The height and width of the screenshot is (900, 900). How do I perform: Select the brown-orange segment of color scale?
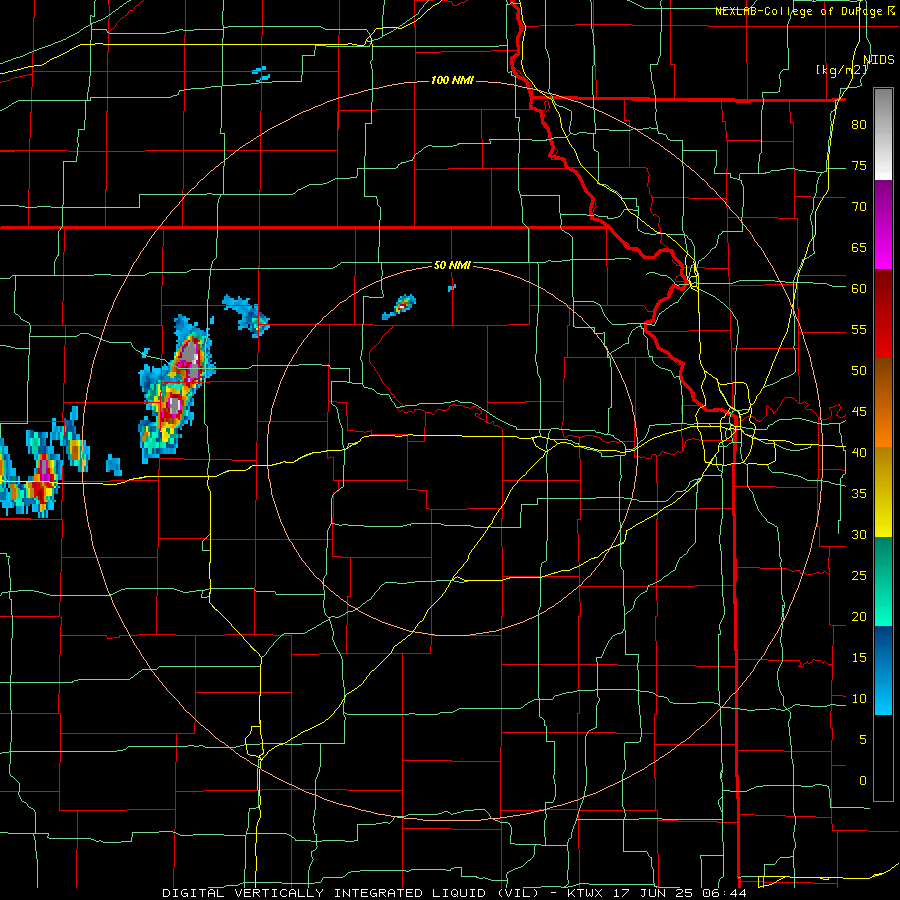pos(883,402)
